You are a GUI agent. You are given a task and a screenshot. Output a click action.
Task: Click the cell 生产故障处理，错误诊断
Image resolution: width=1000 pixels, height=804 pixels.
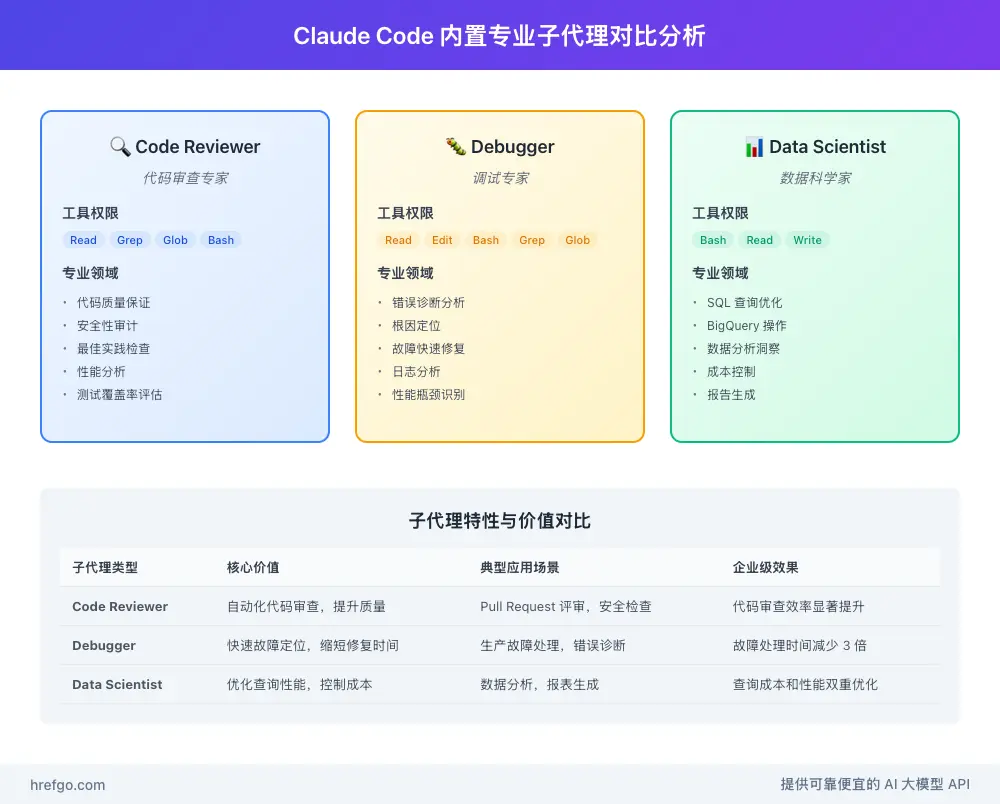(x=553, y=645)
